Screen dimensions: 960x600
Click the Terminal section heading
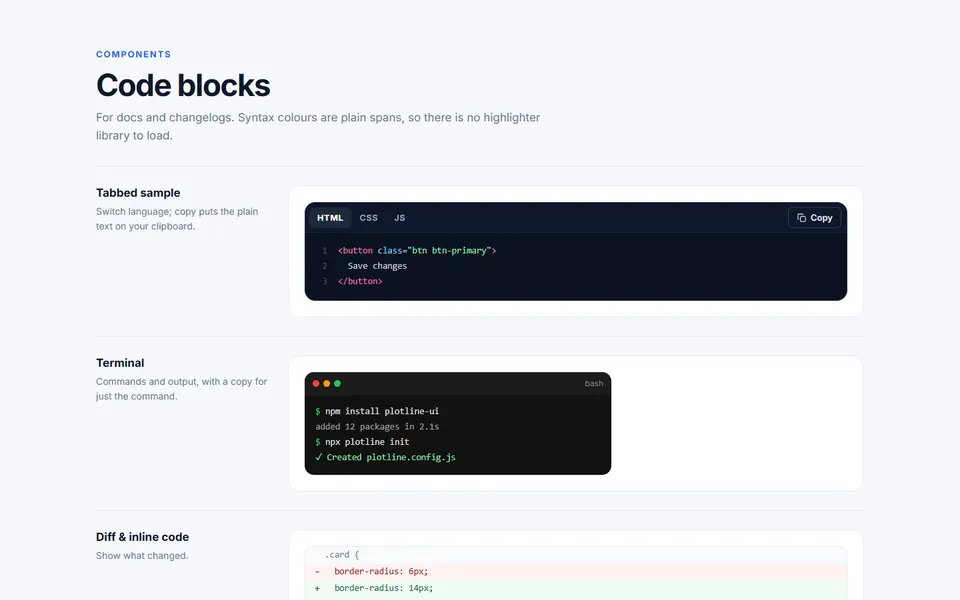(x=120, y=363)
